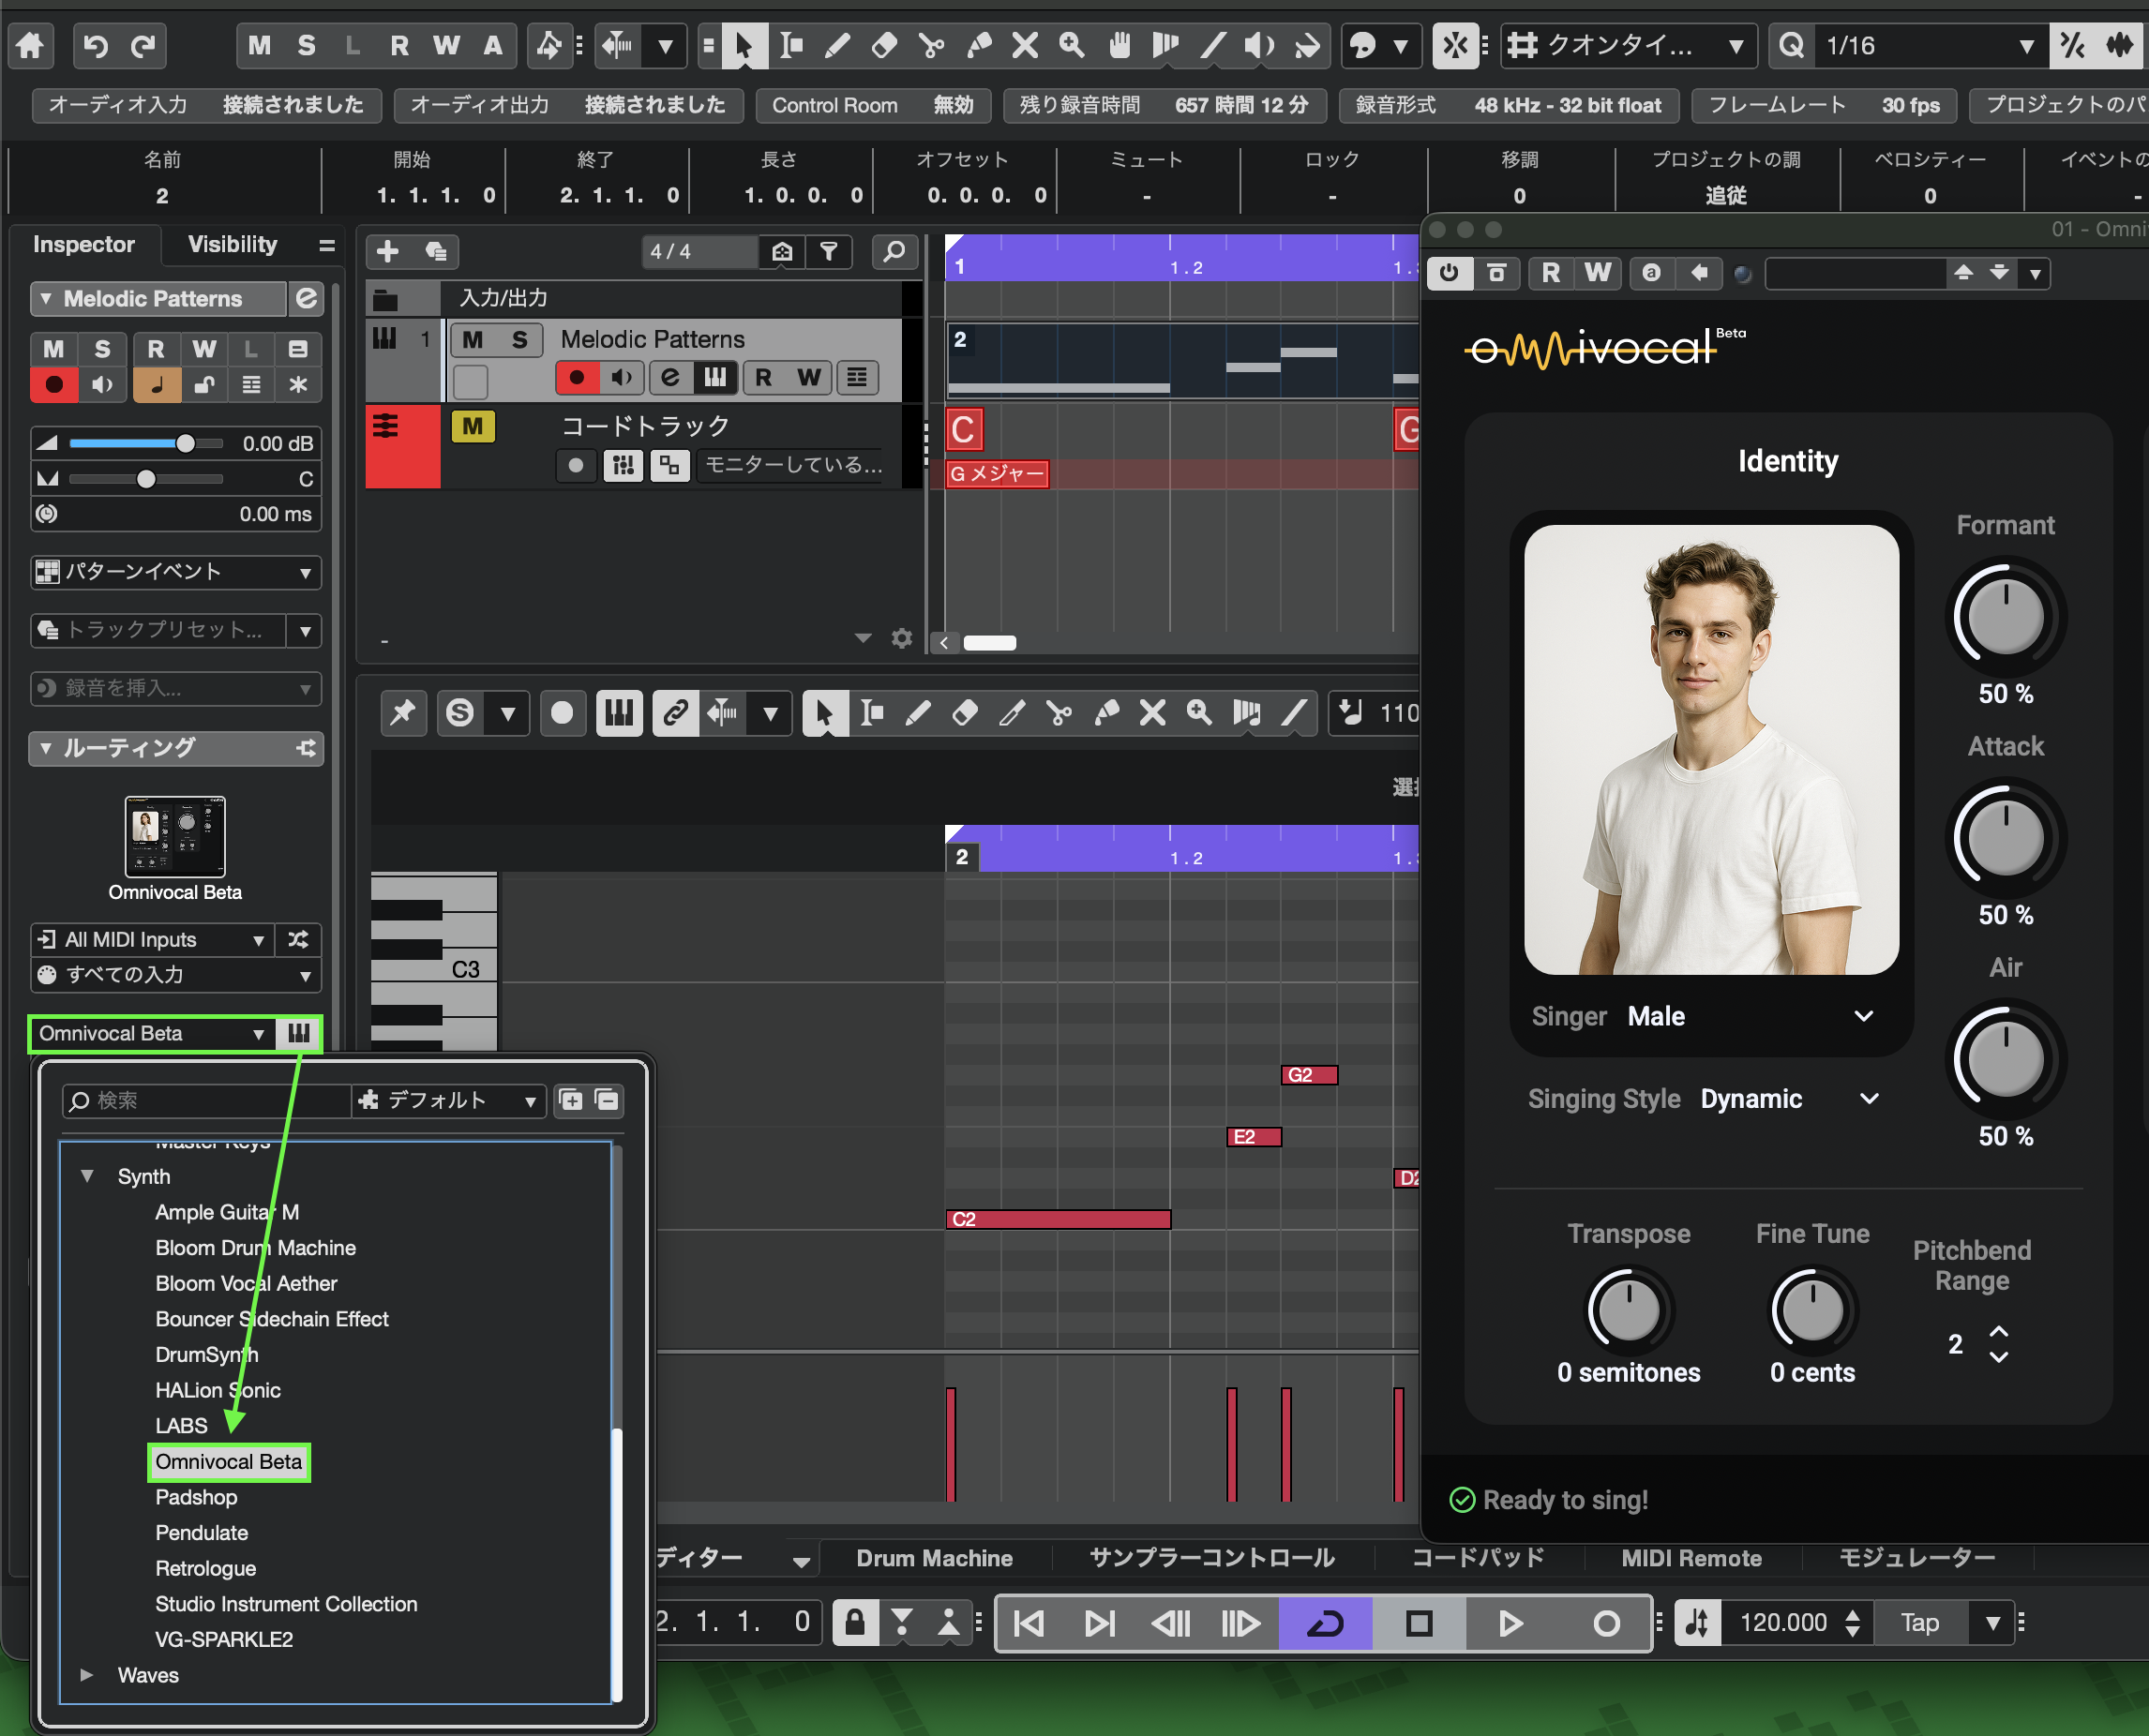This screenshot has width=2149, height=1736.
Task: Select the Zoom magnifier tool in main toolbar
Action: tap(1072, 46)
